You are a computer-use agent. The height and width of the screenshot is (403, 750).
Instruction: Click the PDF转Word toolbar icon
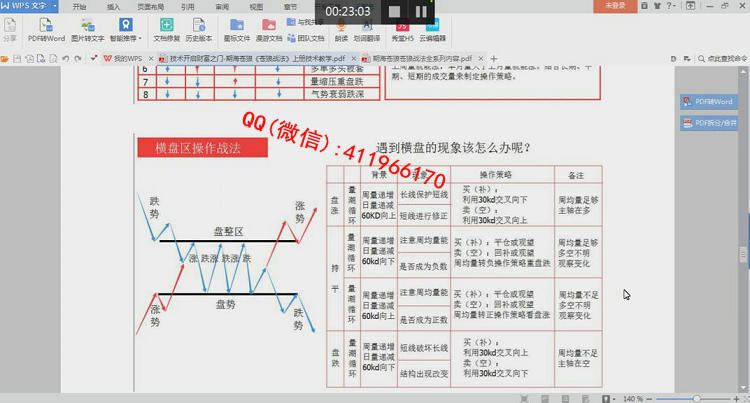click(x=44, y=27)
